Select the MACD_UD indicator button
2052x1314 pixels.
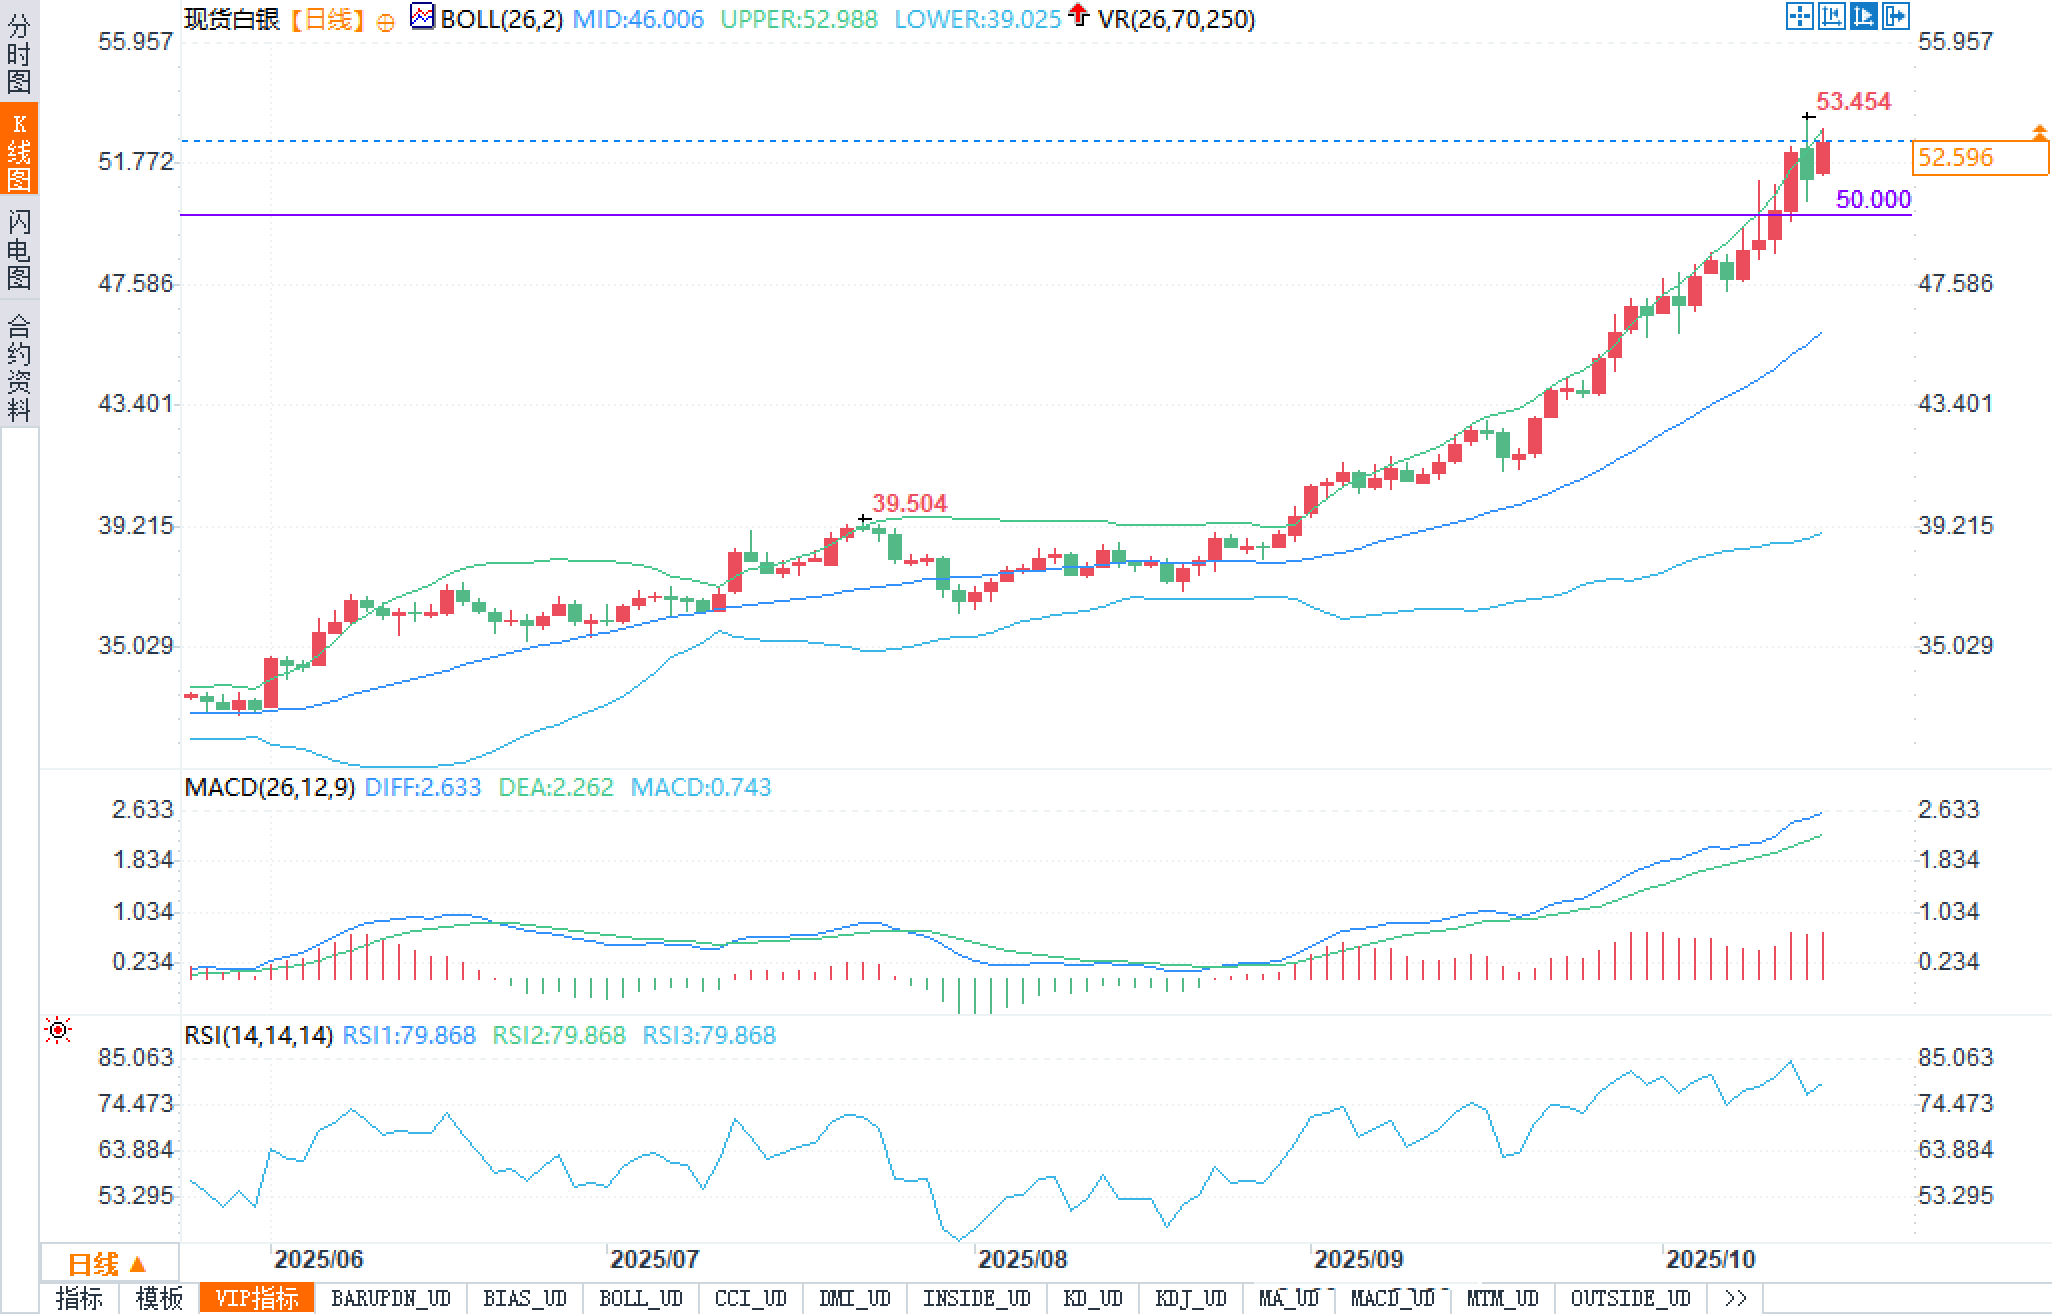[x=1392, y=1298]
